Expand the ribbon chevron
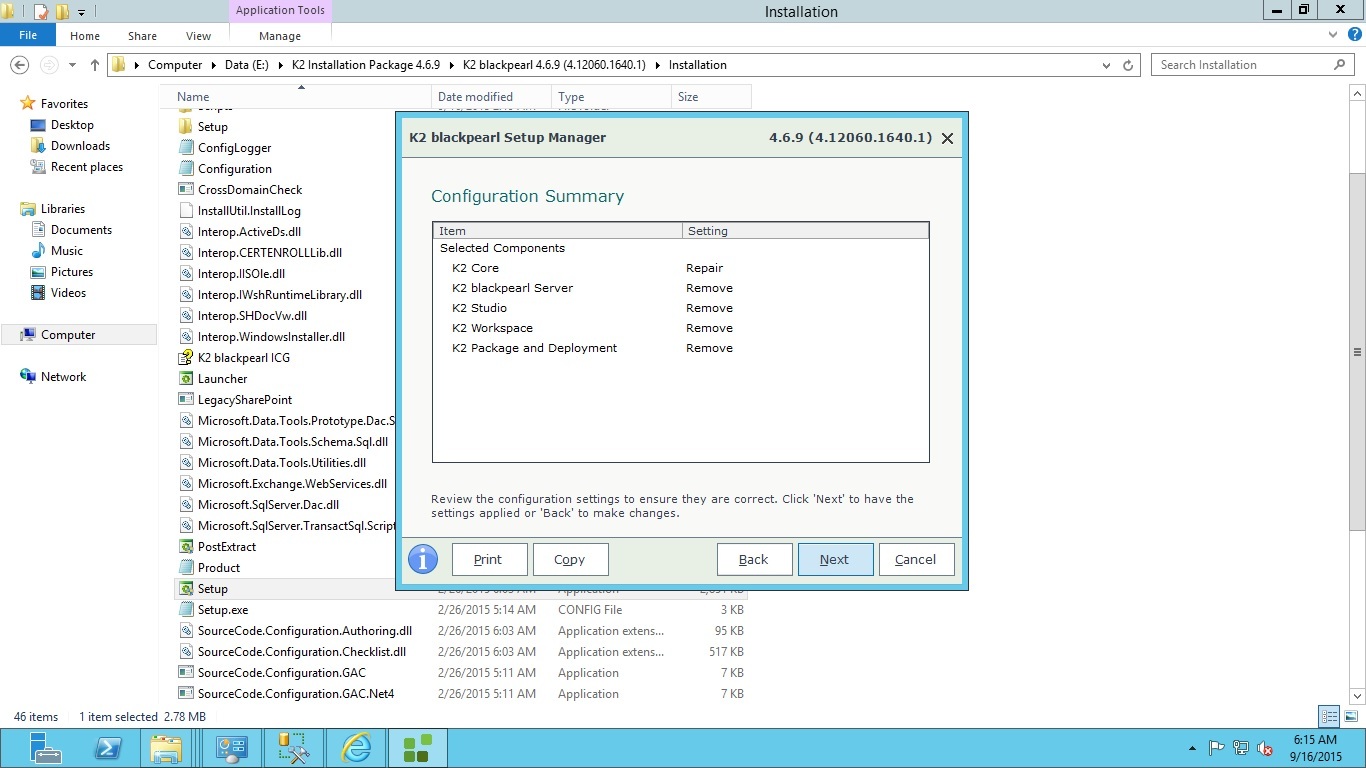1366x768 pixels. pyautogui.click(x=1333, y=35)
